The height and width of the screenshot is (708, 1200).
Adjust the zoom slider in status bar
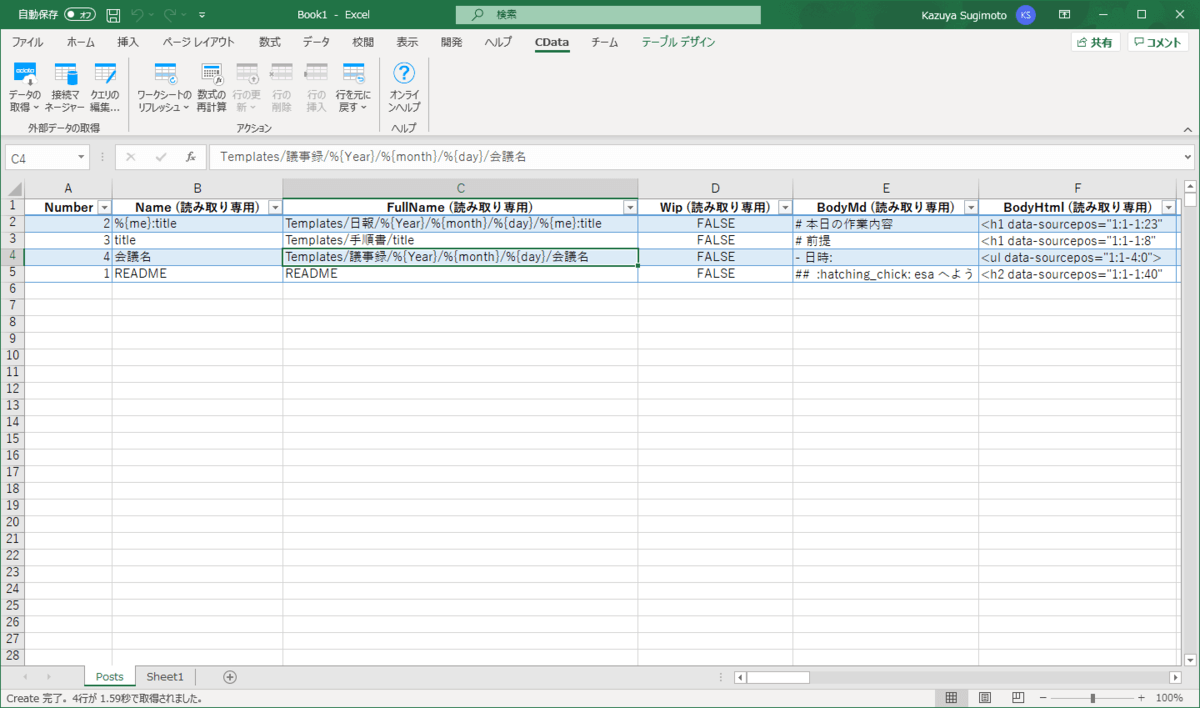(1093, 697)
